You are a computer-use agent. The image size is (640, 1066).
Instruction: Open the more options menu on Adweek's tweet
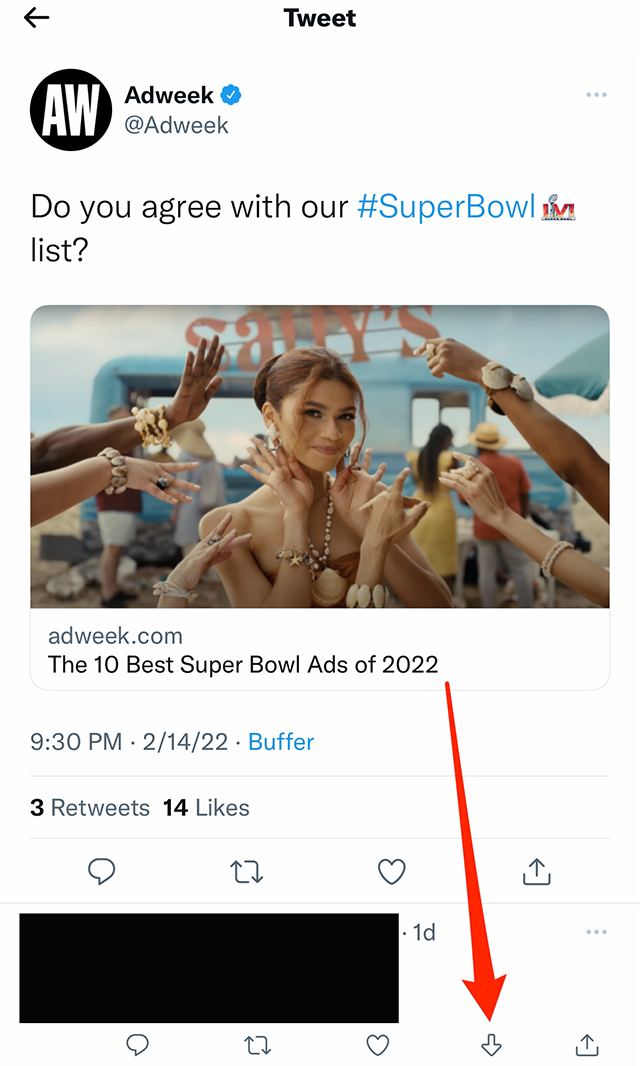[596, 94]
